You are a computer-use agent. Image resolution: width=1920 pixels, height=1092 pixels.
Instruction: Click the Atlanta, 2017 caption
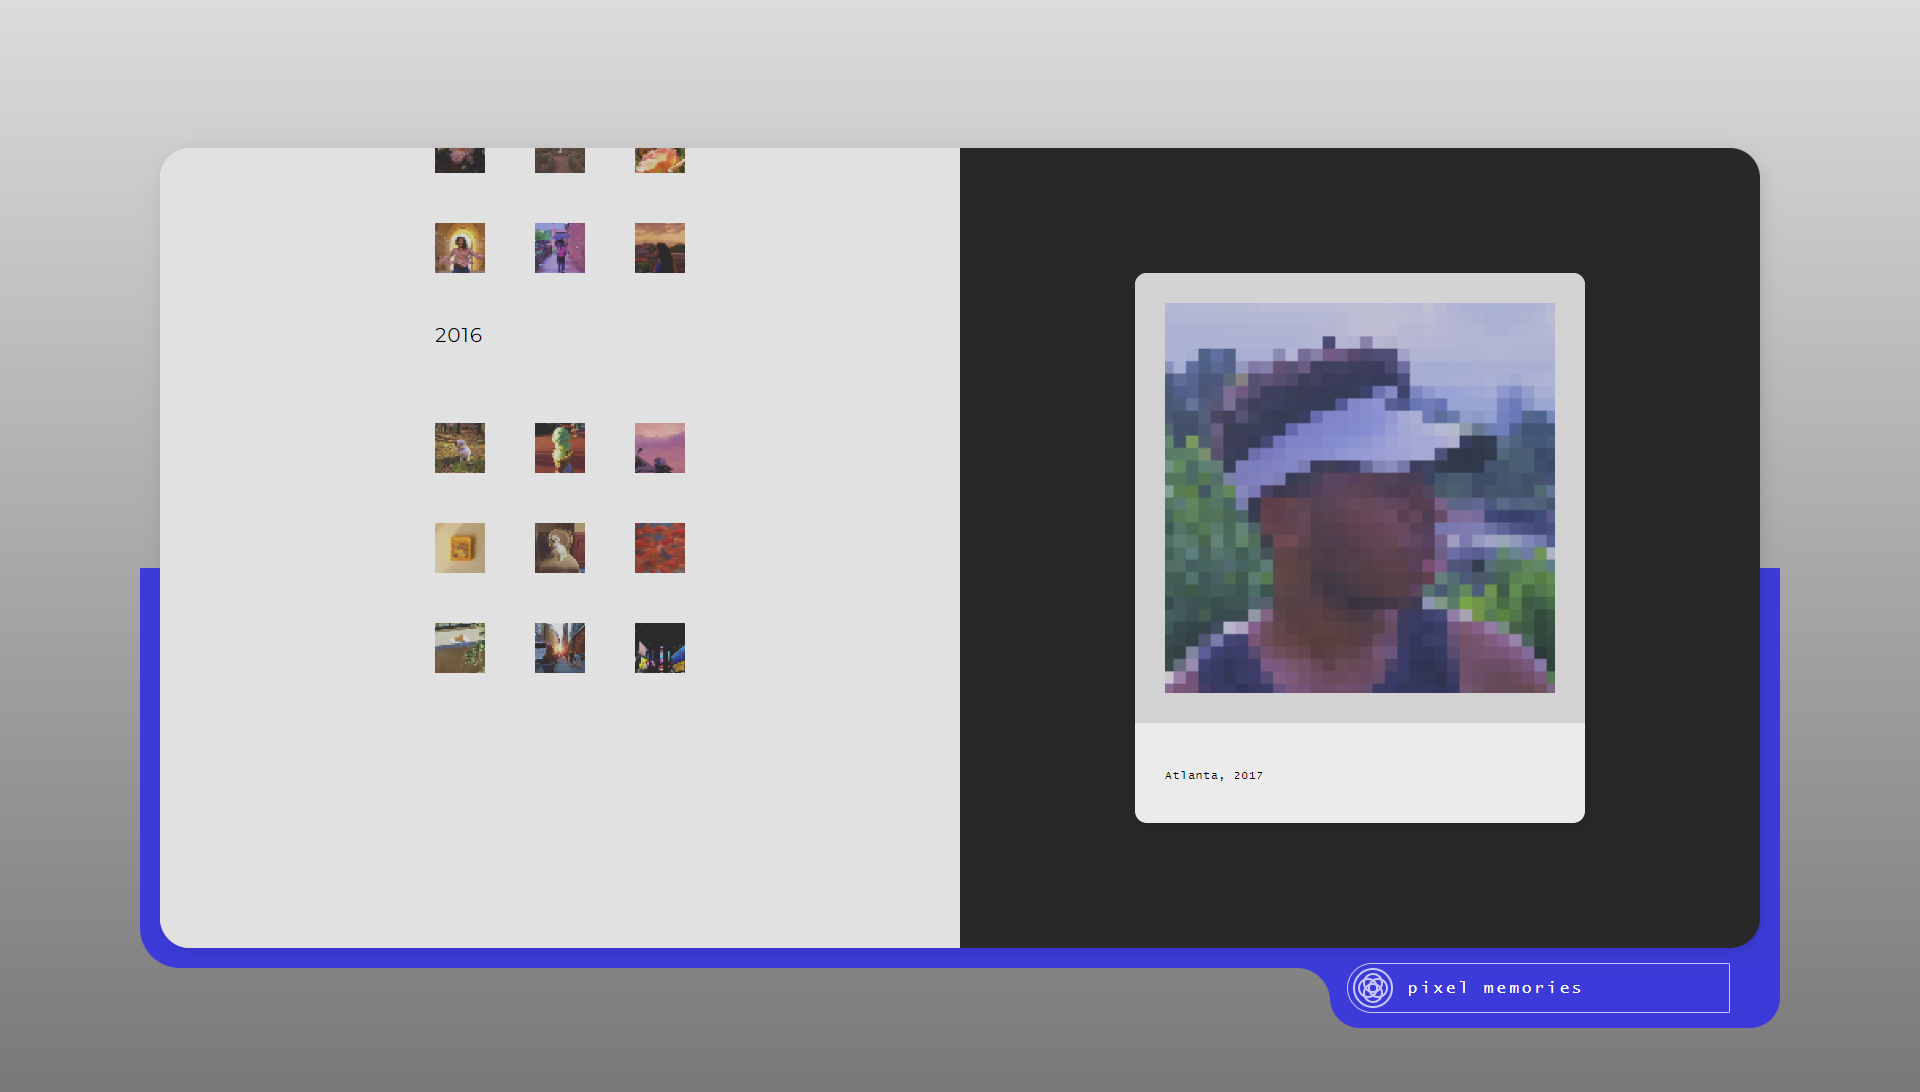click(1213, 775)
